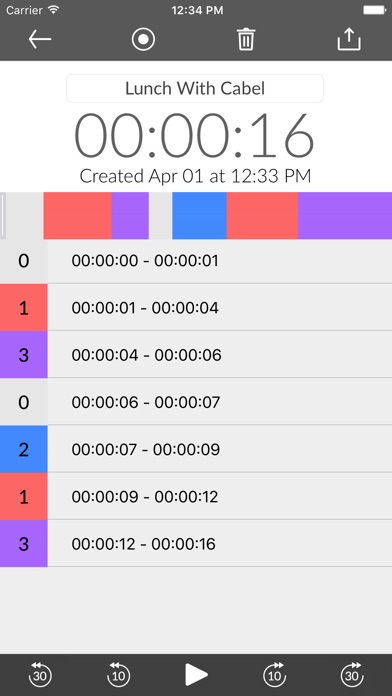Tap red speaker 1 swatch at 00:00:09
This screenshot has height=696, width=392.
click(x=24, y=496)
